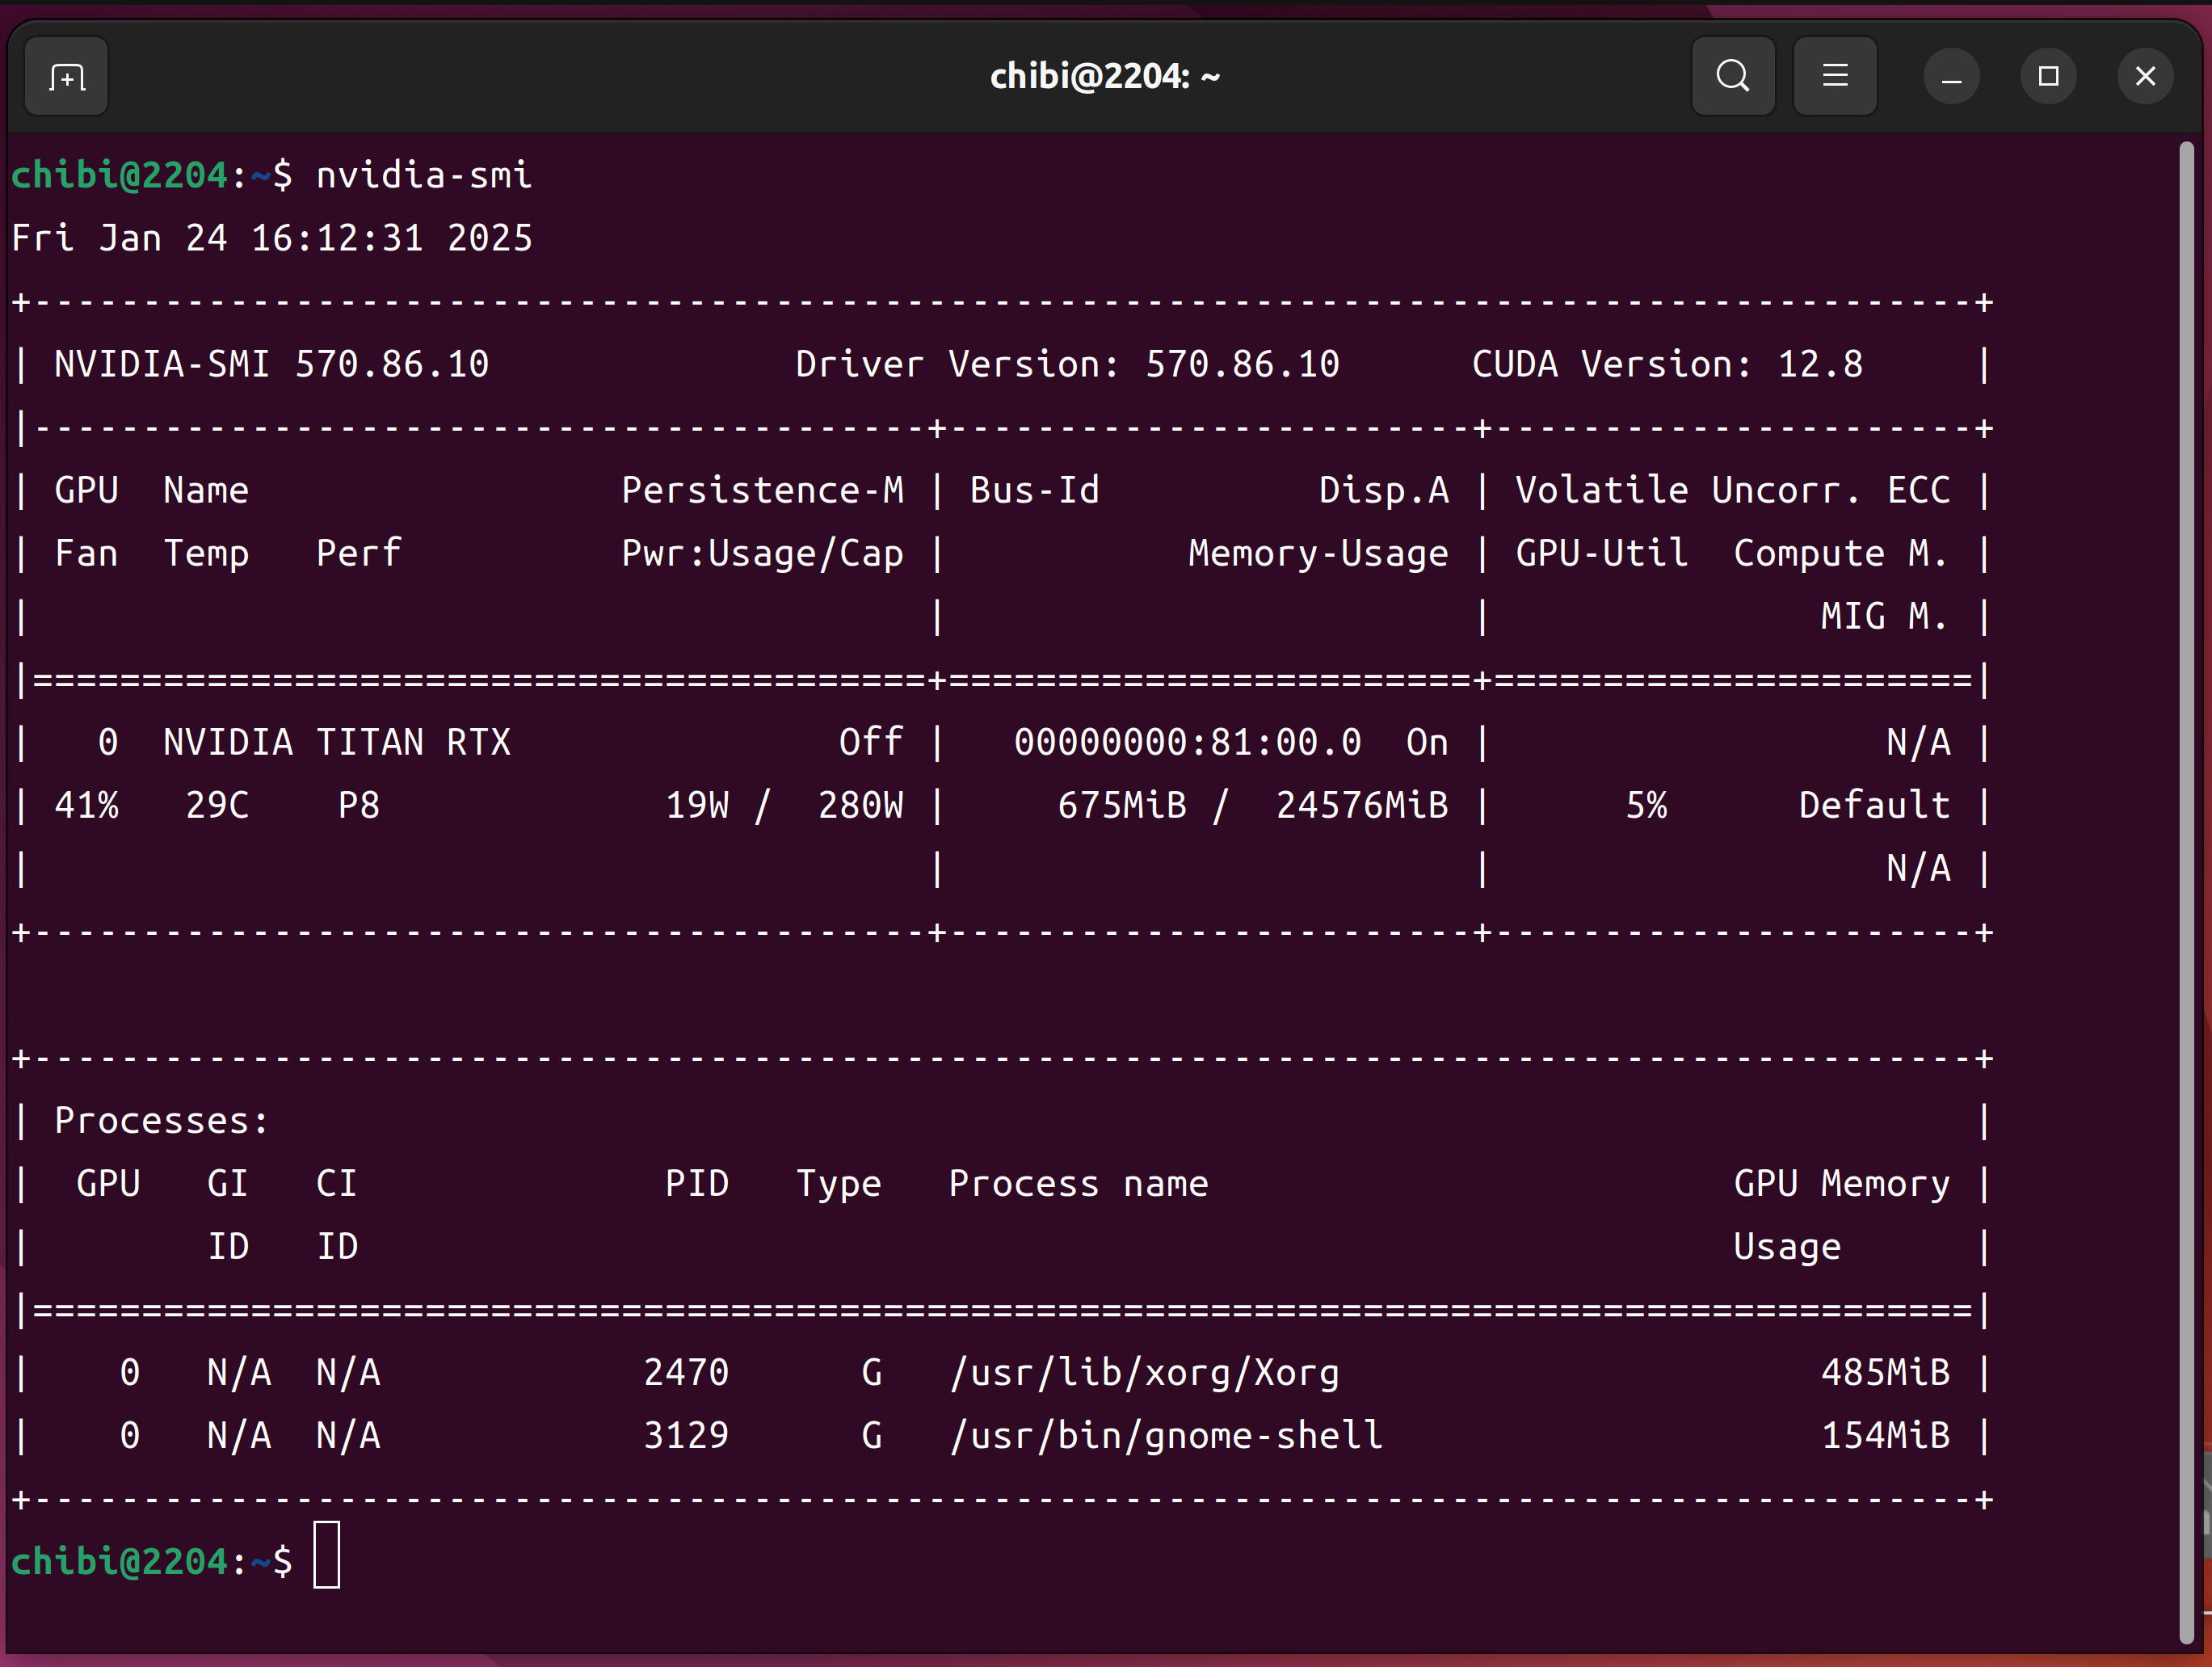2212x1667 pixels.
Task: Open a new terminal tab
Action: (x=66, y=77)
